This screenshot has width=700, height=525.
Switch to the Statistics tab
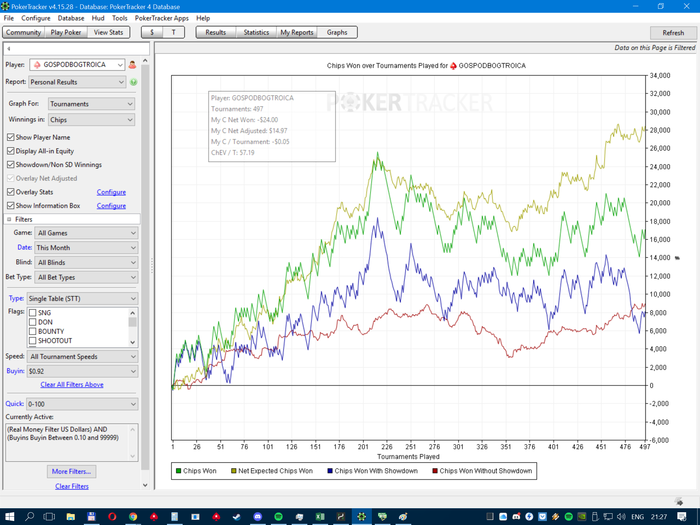coord(256,33)
